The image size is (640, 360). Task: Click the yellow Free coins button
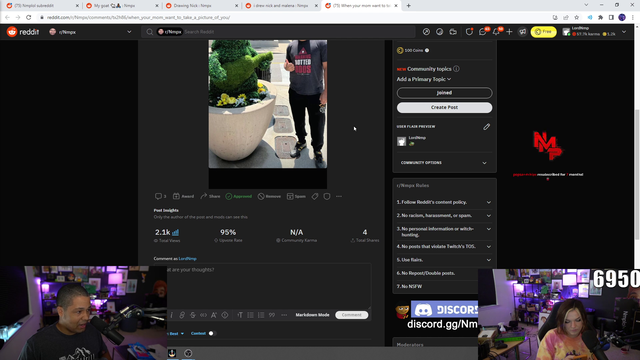(x=543, y=32)
